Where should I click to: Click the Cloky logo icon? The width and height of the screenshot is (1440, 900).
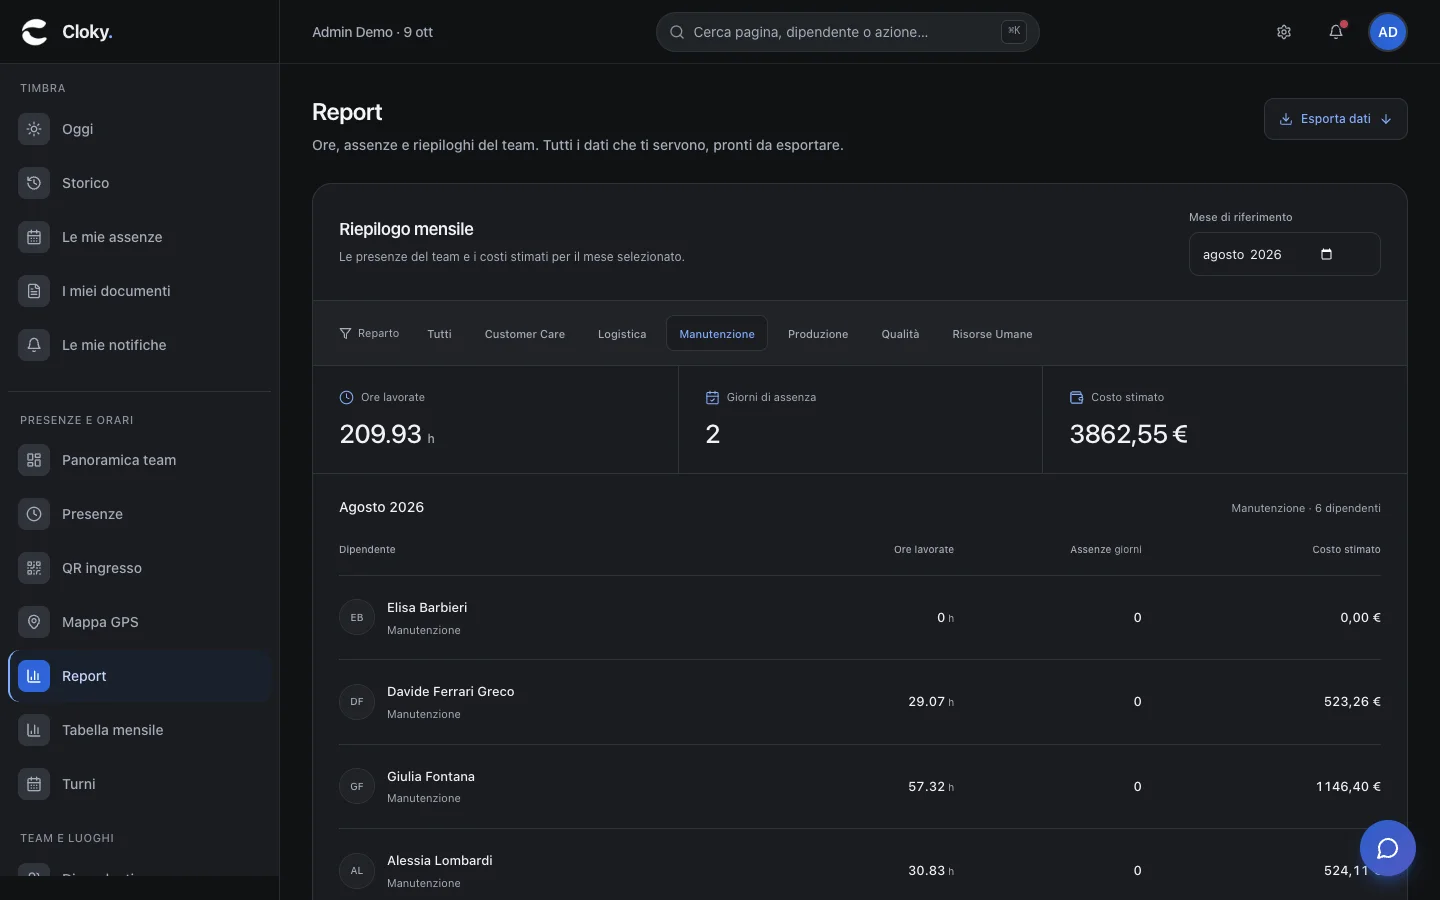[x=35, y=32]
